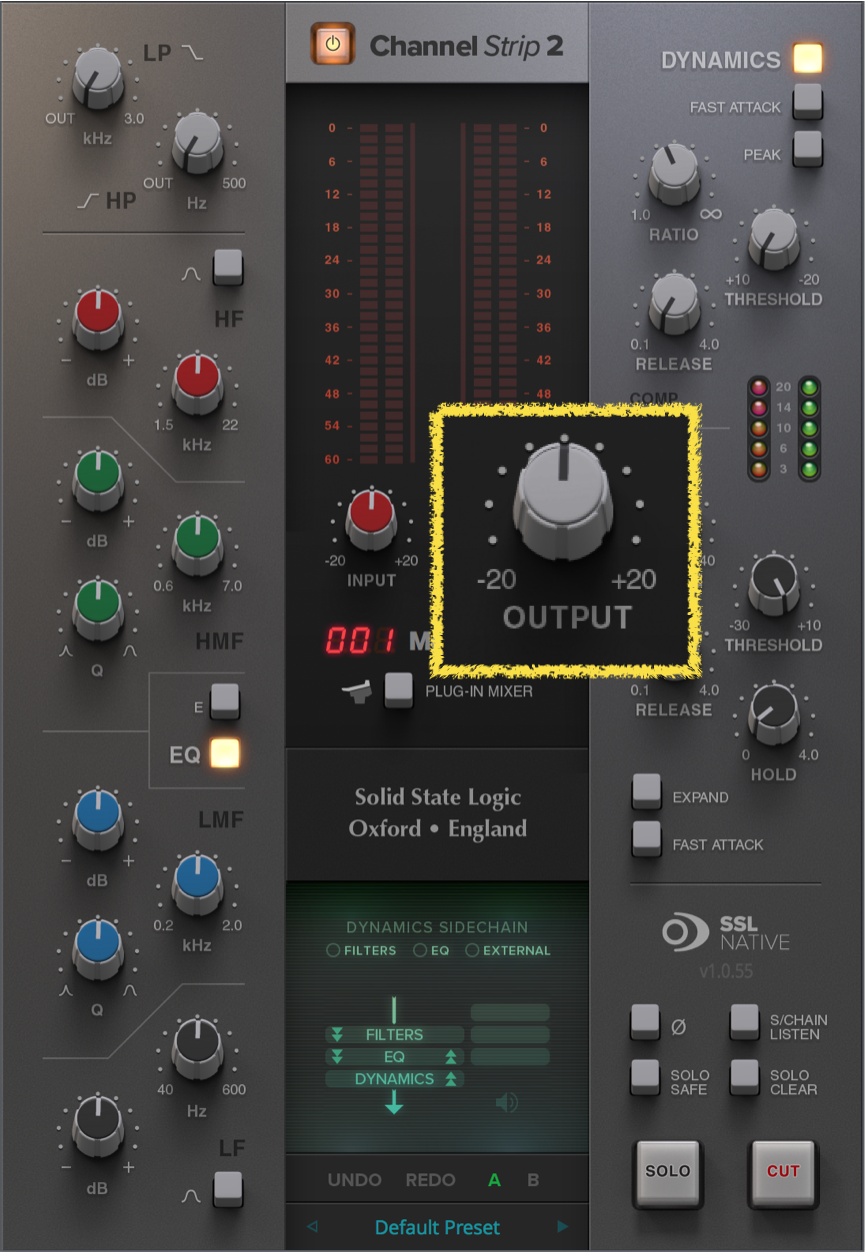Click the compressor RATIO knob

[x=674, y=173]
